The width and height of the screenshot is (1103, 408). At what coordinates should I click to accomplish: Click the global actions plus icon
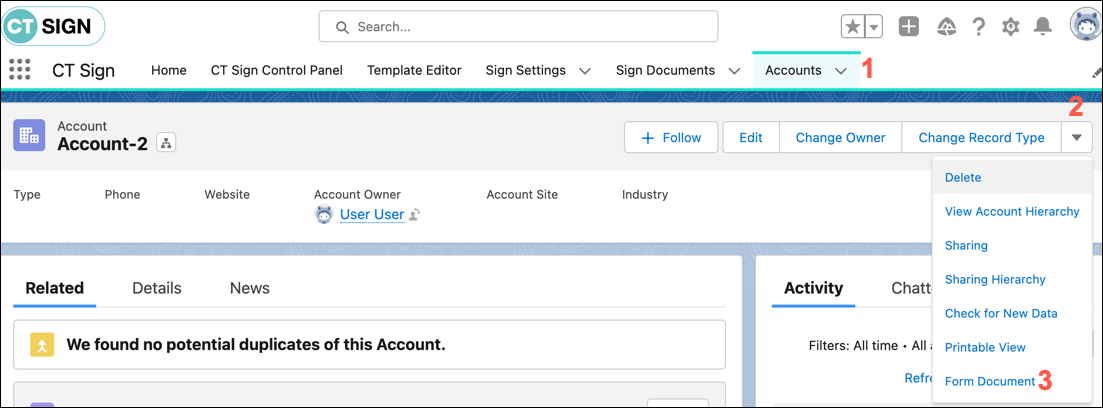pos(909,27)
